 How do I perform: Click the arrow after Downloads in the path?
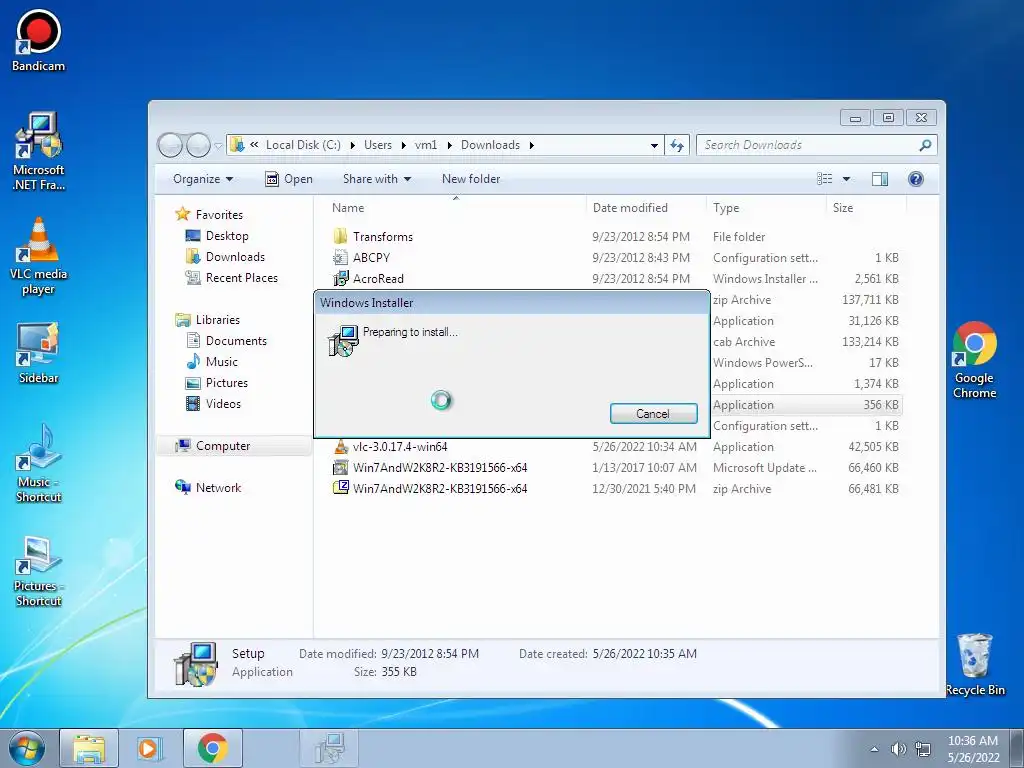tap(532, 146)
